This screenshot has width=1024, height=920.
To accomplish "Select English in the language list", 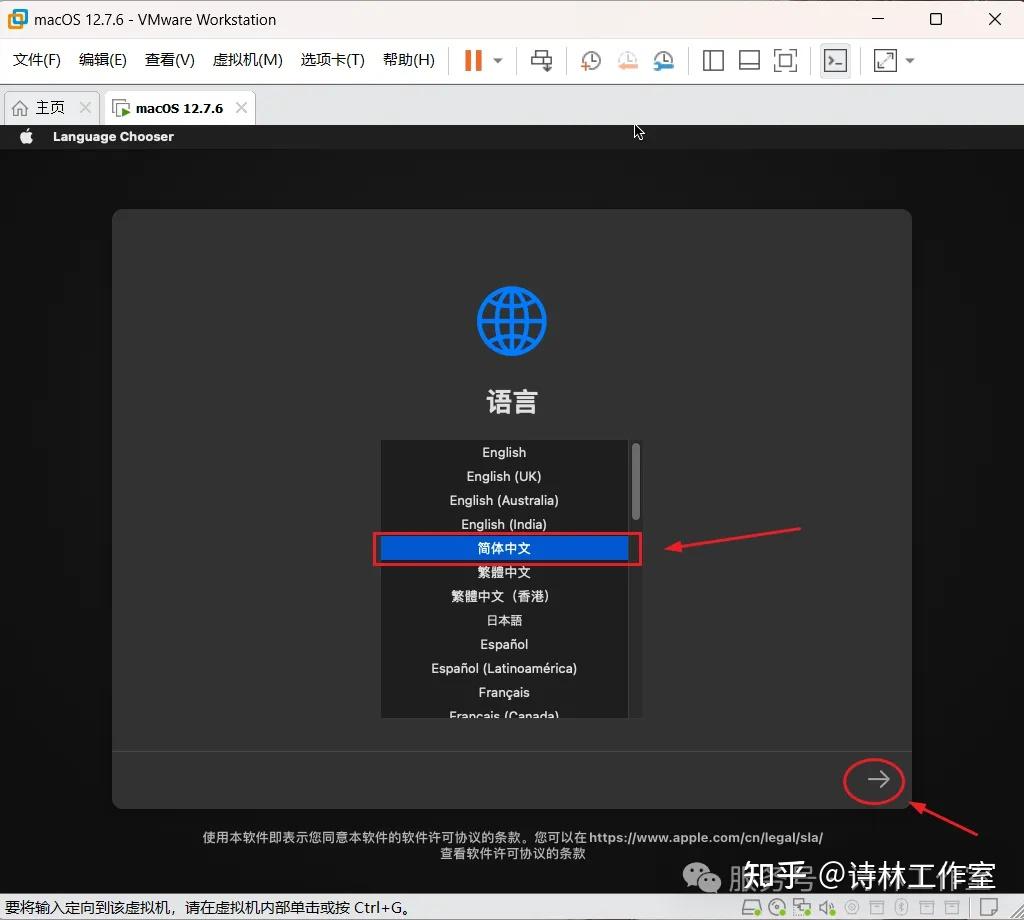I will pyautogui.click(x=504, y=452).
